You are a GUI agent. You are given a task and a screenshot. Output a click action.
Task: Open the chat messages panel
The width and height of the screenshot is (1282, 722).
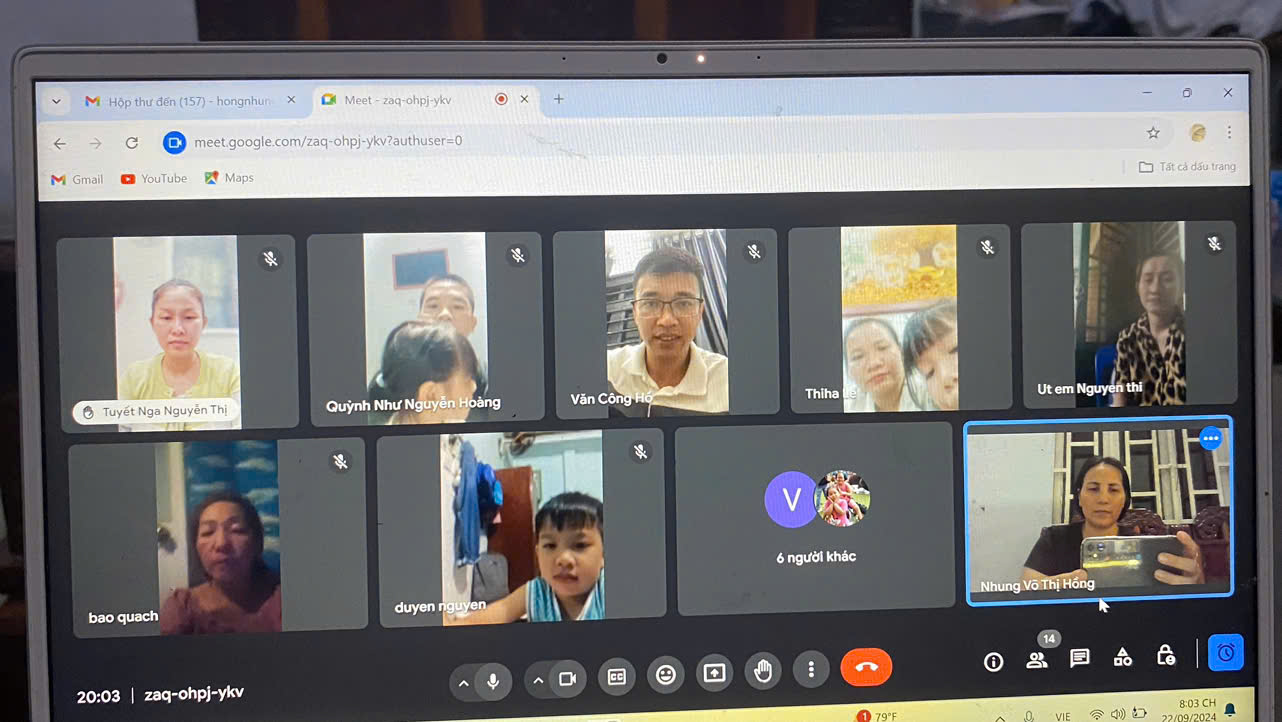click(1080, 658)
